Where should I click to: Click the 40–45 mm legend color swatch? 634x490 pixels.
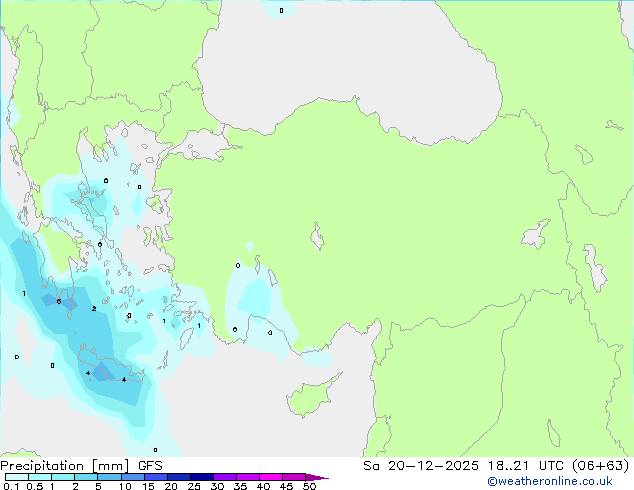click(271, 477)
